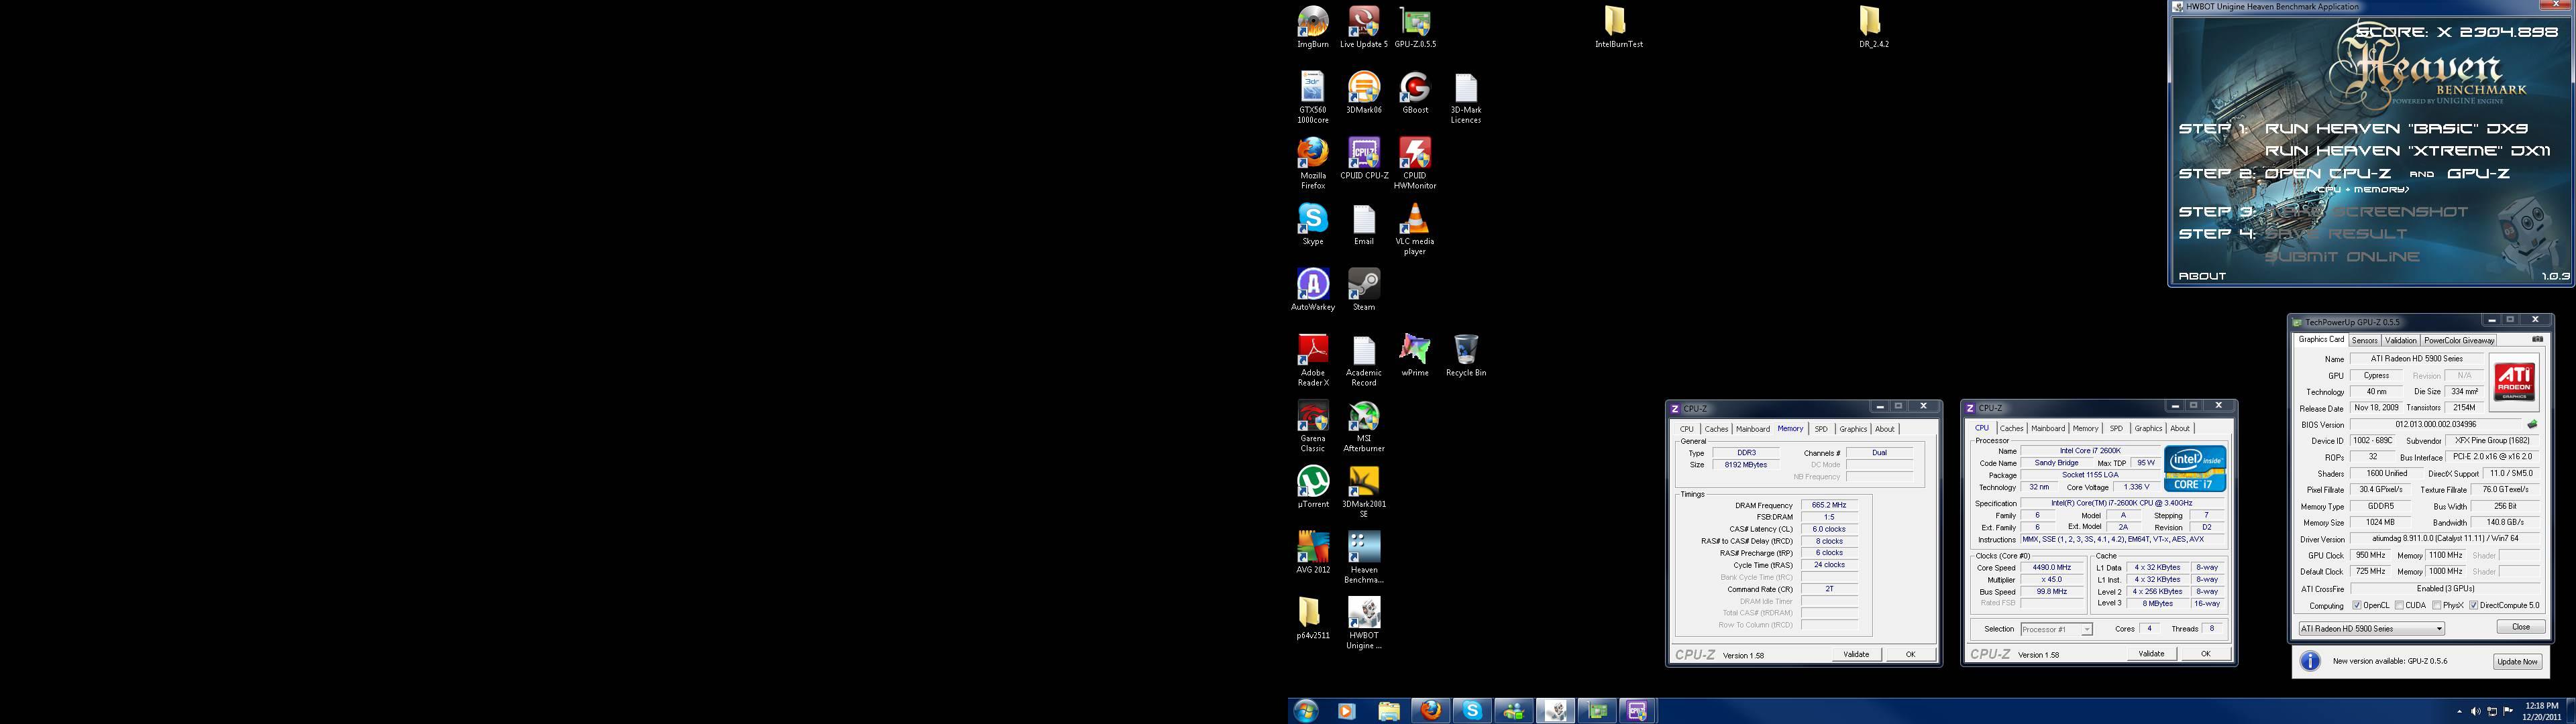Open the 3DMark2001 SE desktop shortcut
This screenshot has height=724, width=2576.
click(x=1364, y=492)
